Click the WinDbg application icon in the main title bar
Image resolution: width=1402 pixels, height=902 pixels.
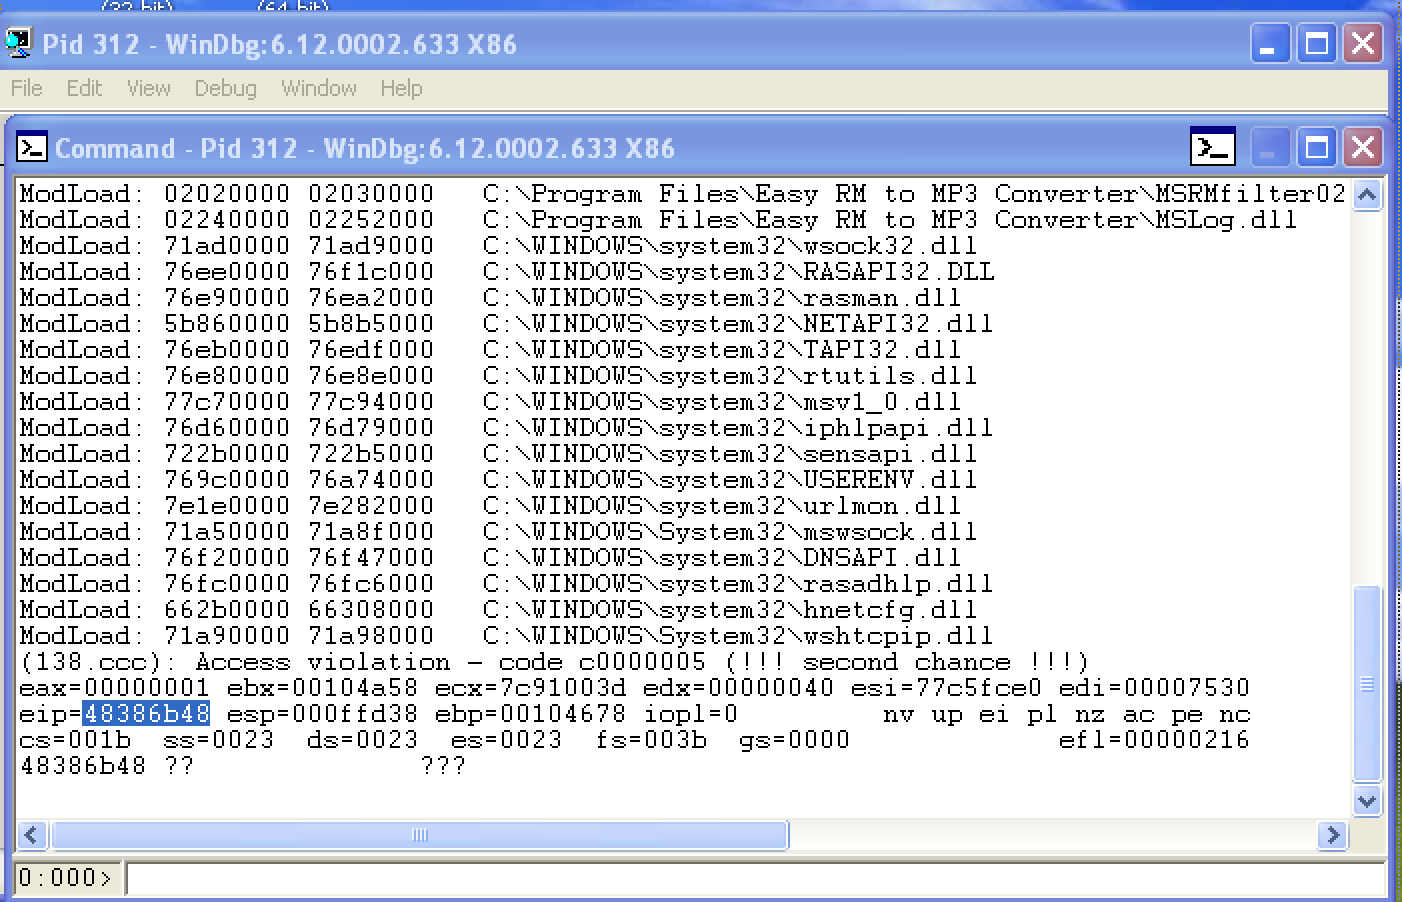coord(18,43)
